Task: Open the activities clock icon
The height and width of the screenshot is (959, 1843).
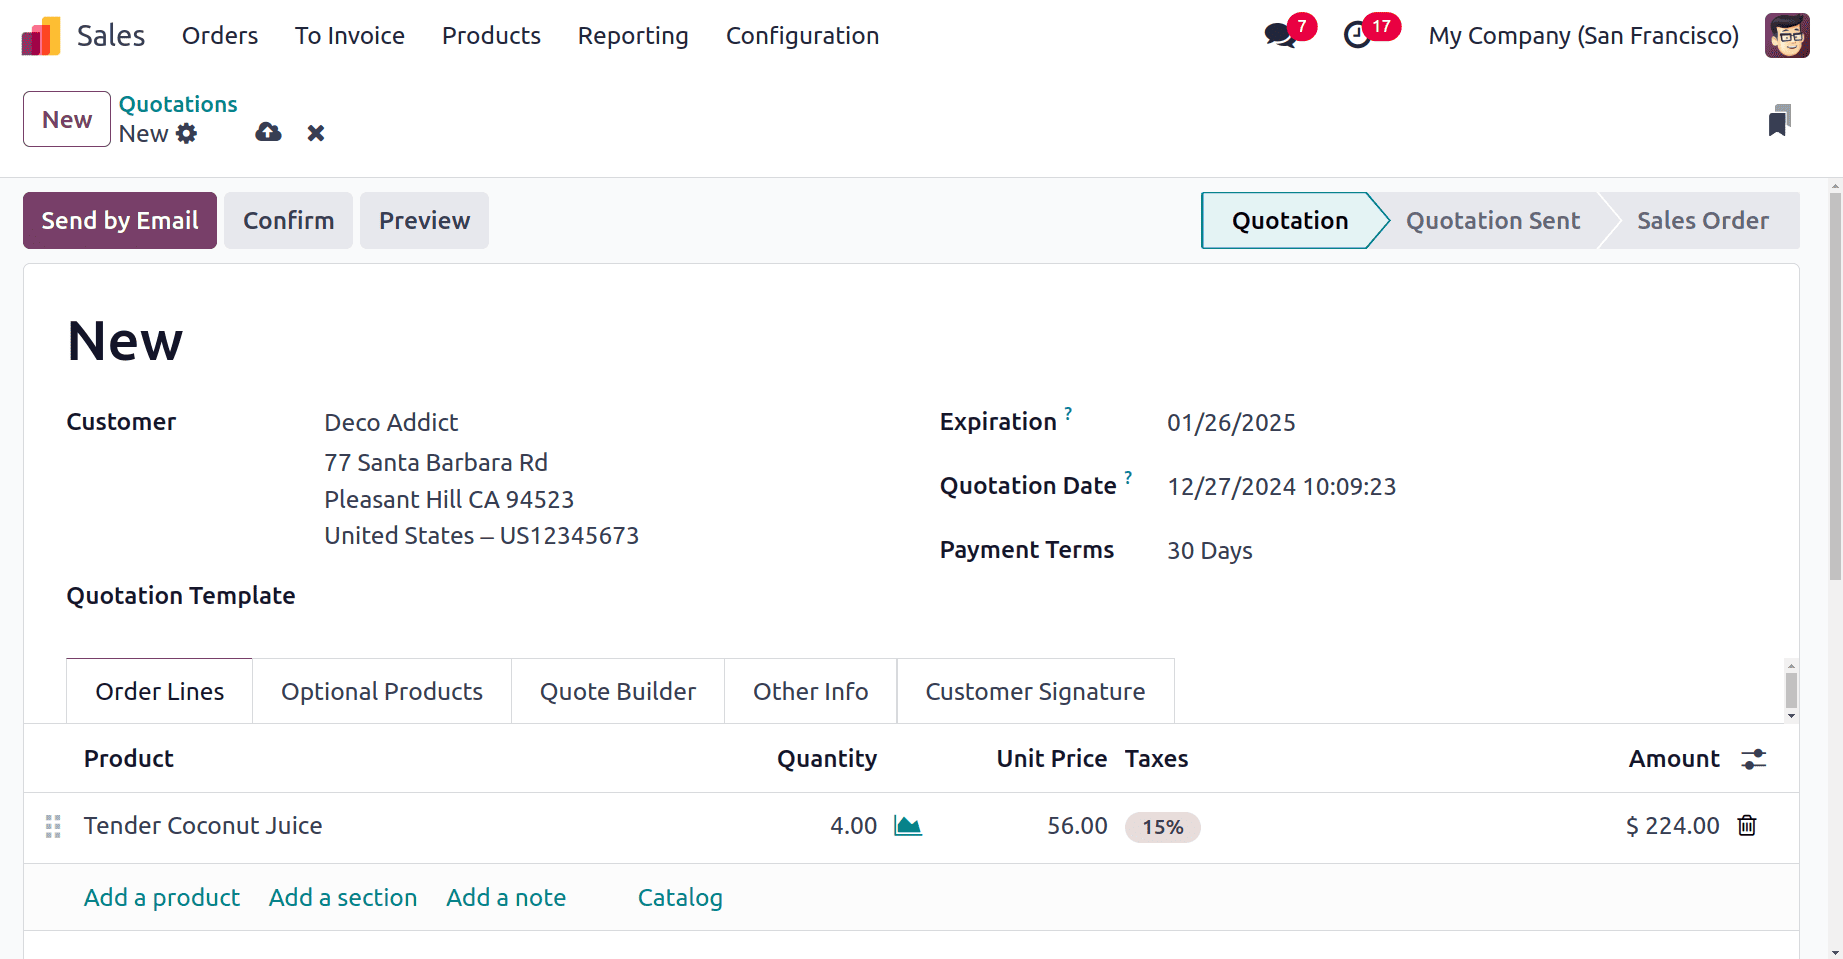Action: coord(1357,36)
